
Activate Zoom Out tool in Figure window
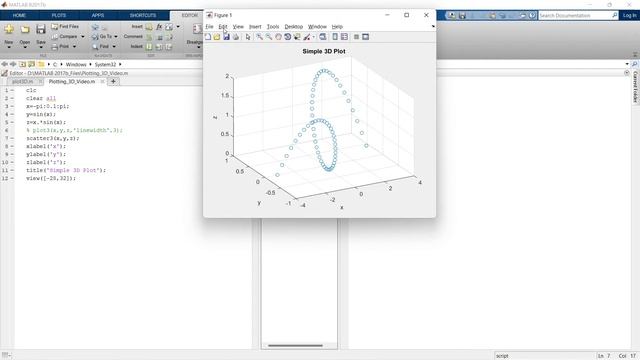tap(269, 37)
